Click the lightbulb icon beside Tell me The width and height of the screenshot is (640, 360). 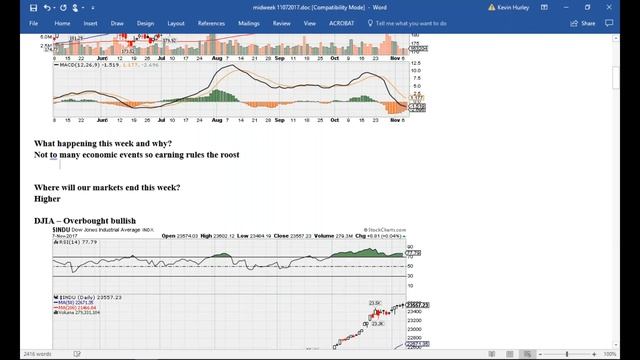[370, 23]
